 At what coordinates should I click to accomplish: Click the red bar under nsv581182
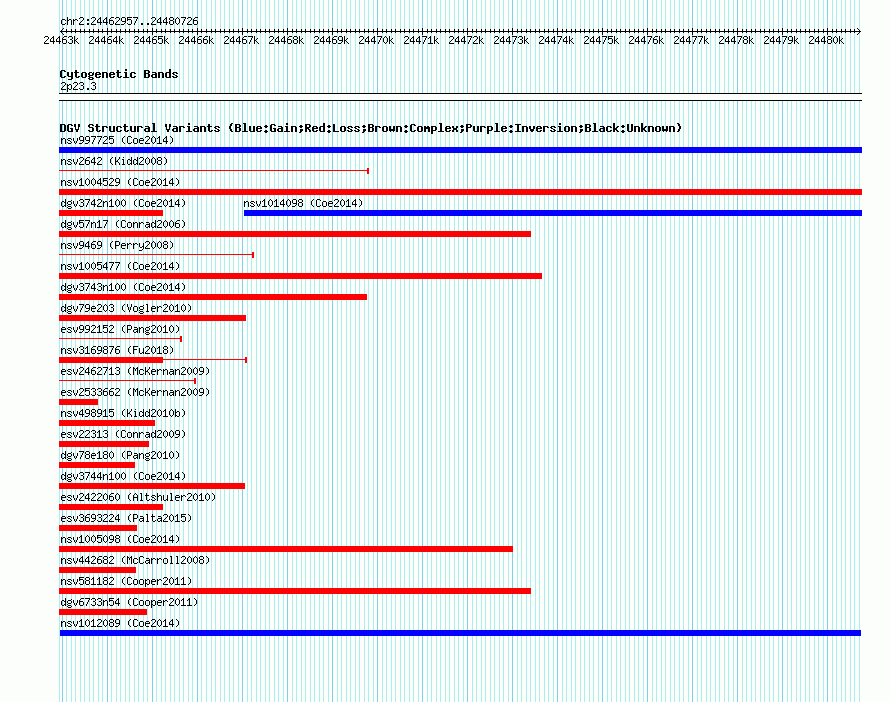click(295, 591)
